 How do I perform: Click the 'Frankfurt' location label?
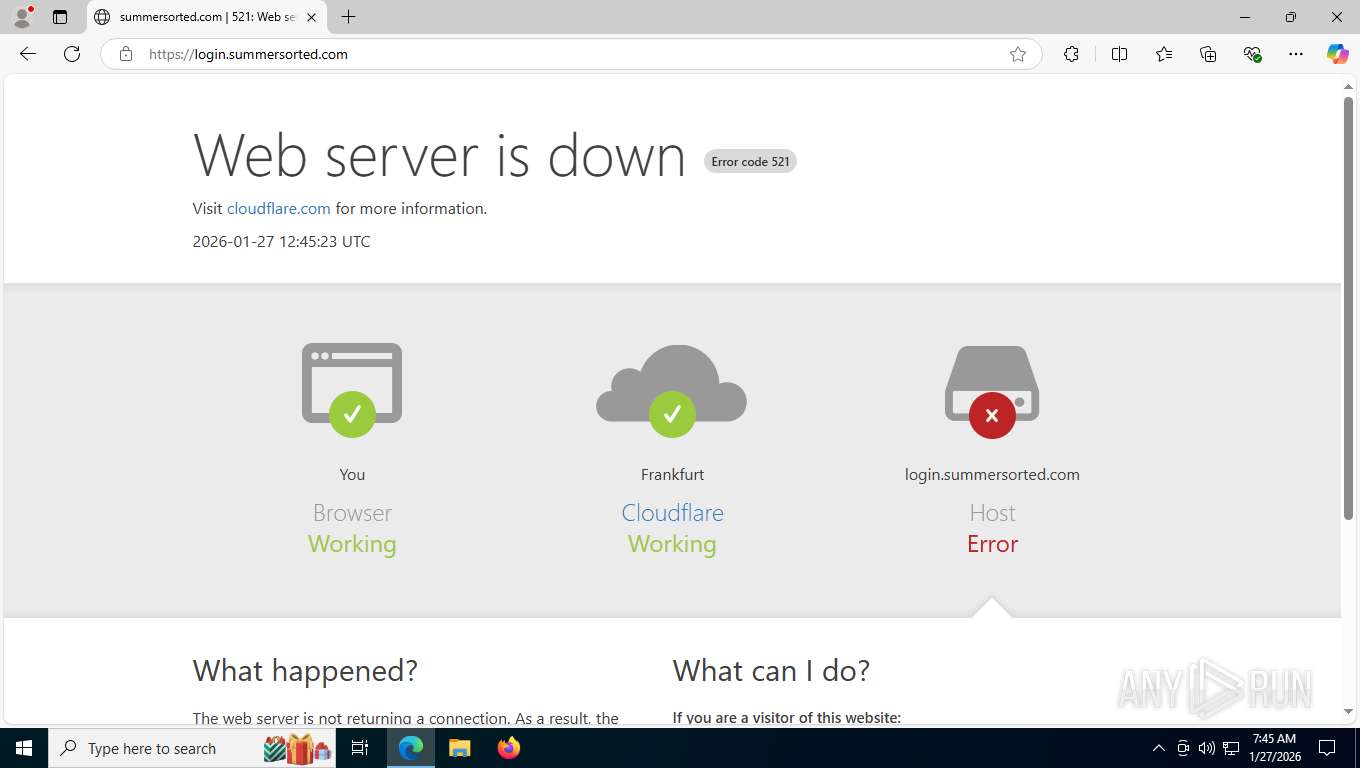(672, 474)
